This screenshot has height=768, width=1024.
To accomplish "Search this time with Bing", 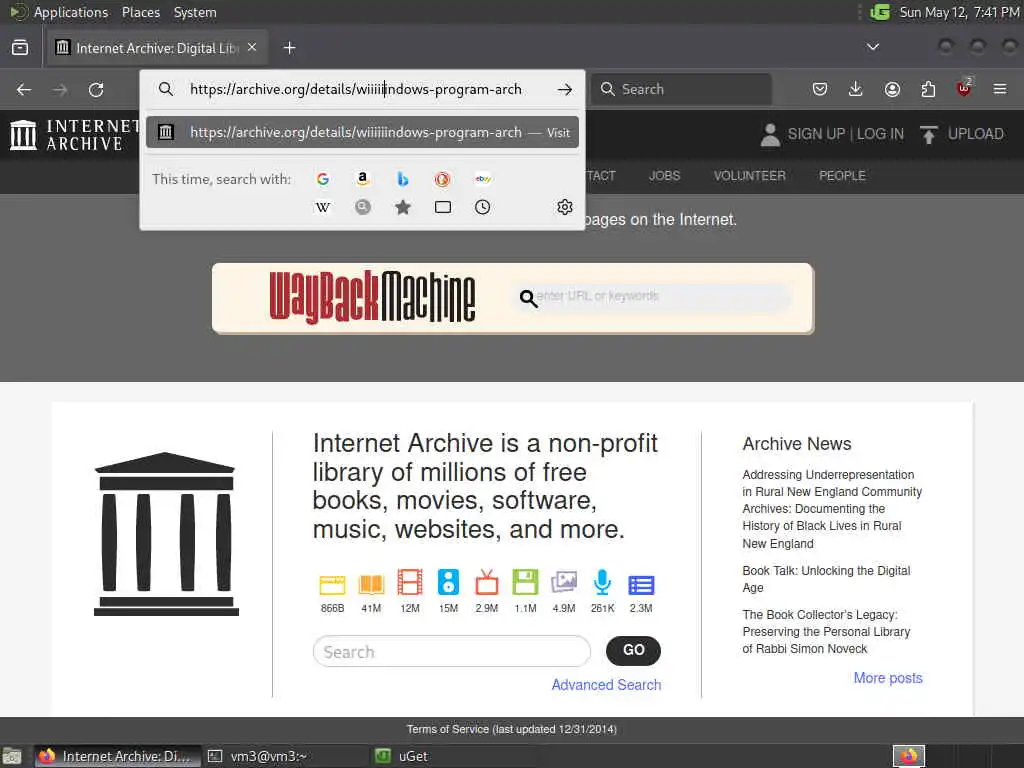I will (403, 179).
